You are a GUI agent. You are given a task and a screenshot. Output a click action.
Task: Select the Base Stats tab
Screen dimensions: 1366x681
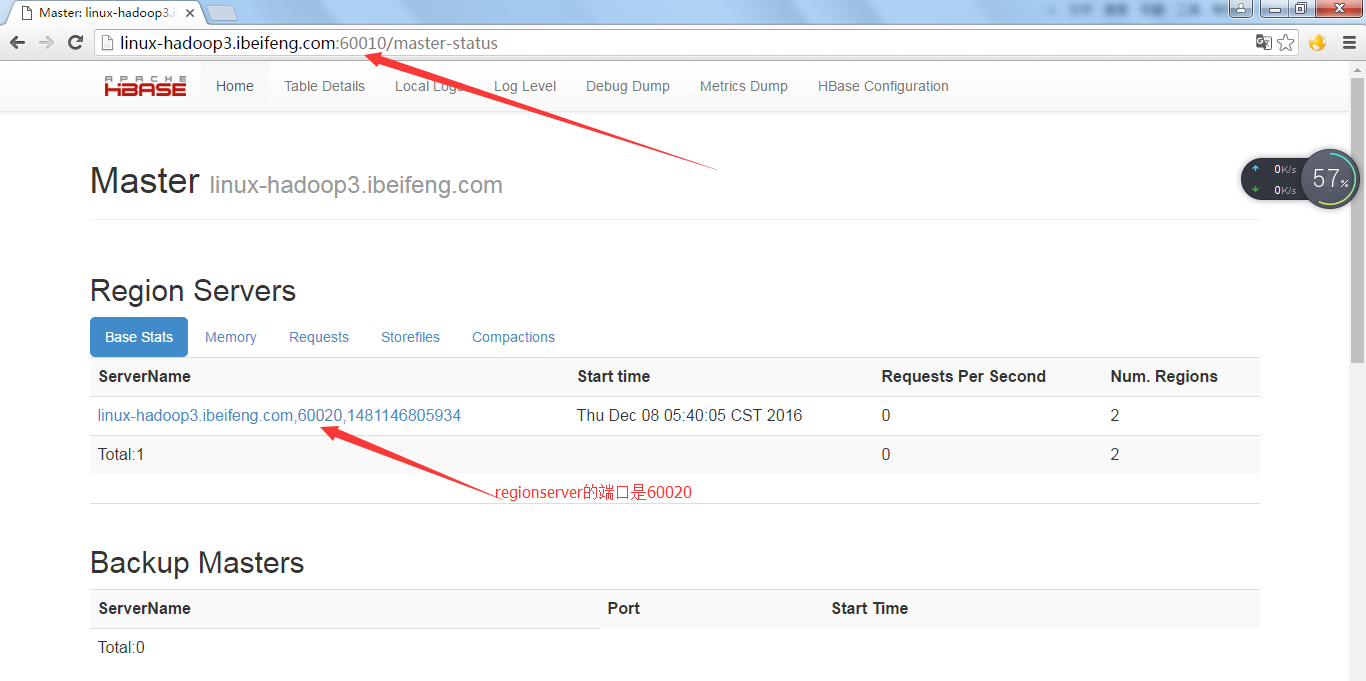(139, 337)
